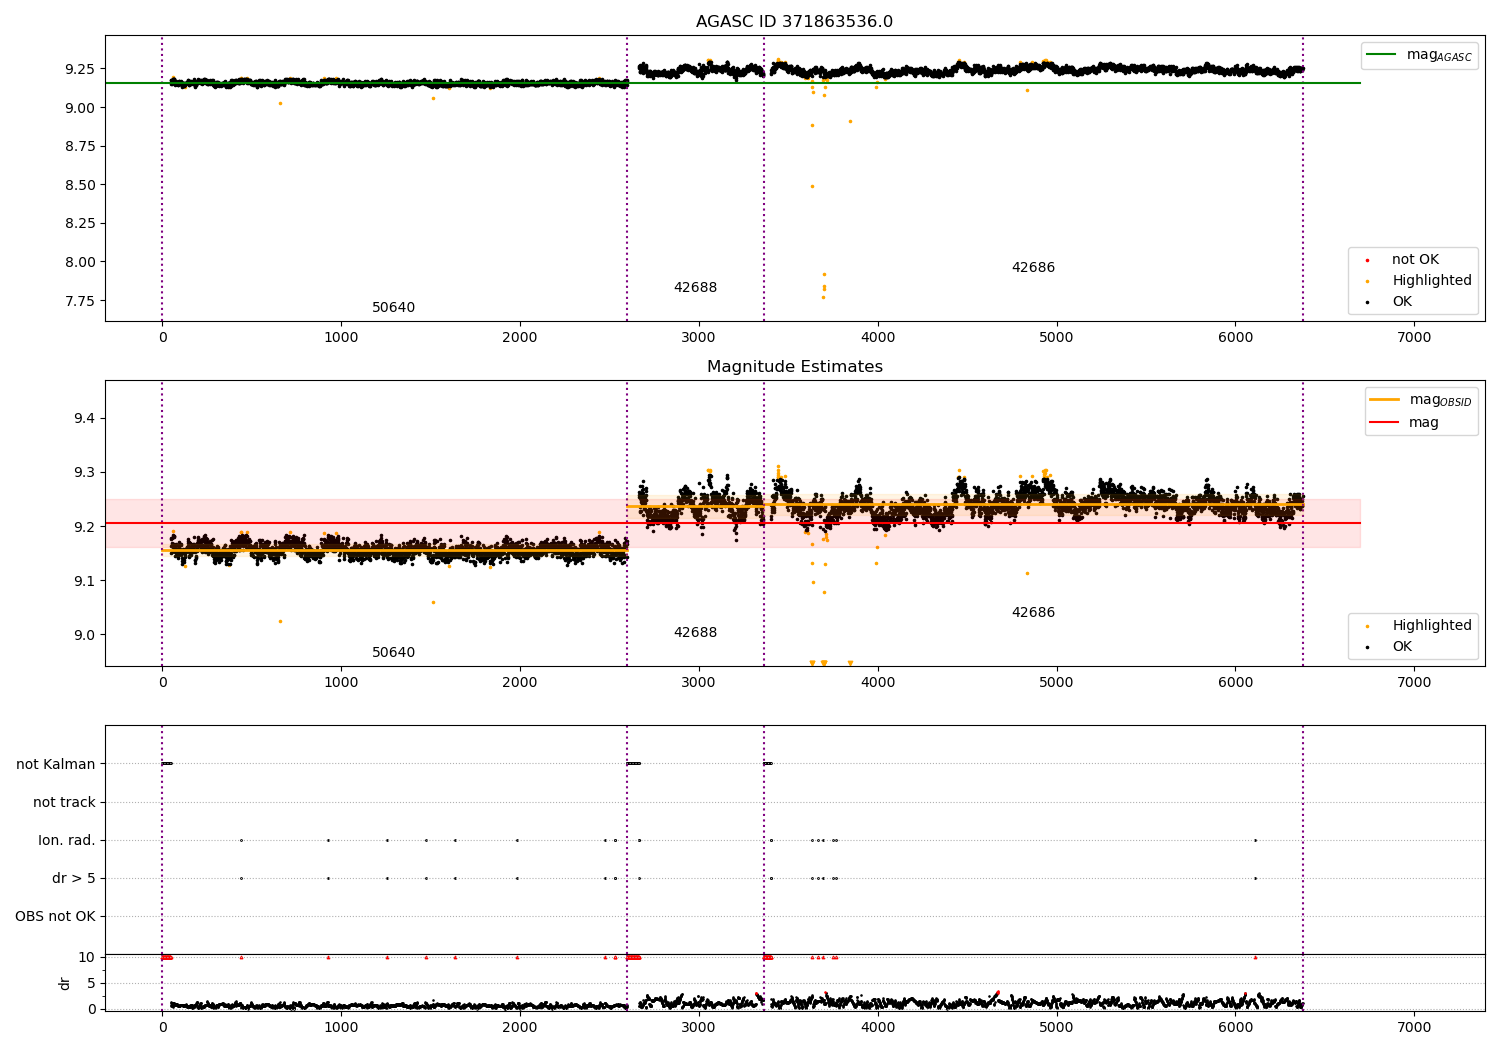Click the 'dr' axis label on bottom plot
Viewport: 1500px width, 1050px height.
pyautogui.click(x=65, y=983)
